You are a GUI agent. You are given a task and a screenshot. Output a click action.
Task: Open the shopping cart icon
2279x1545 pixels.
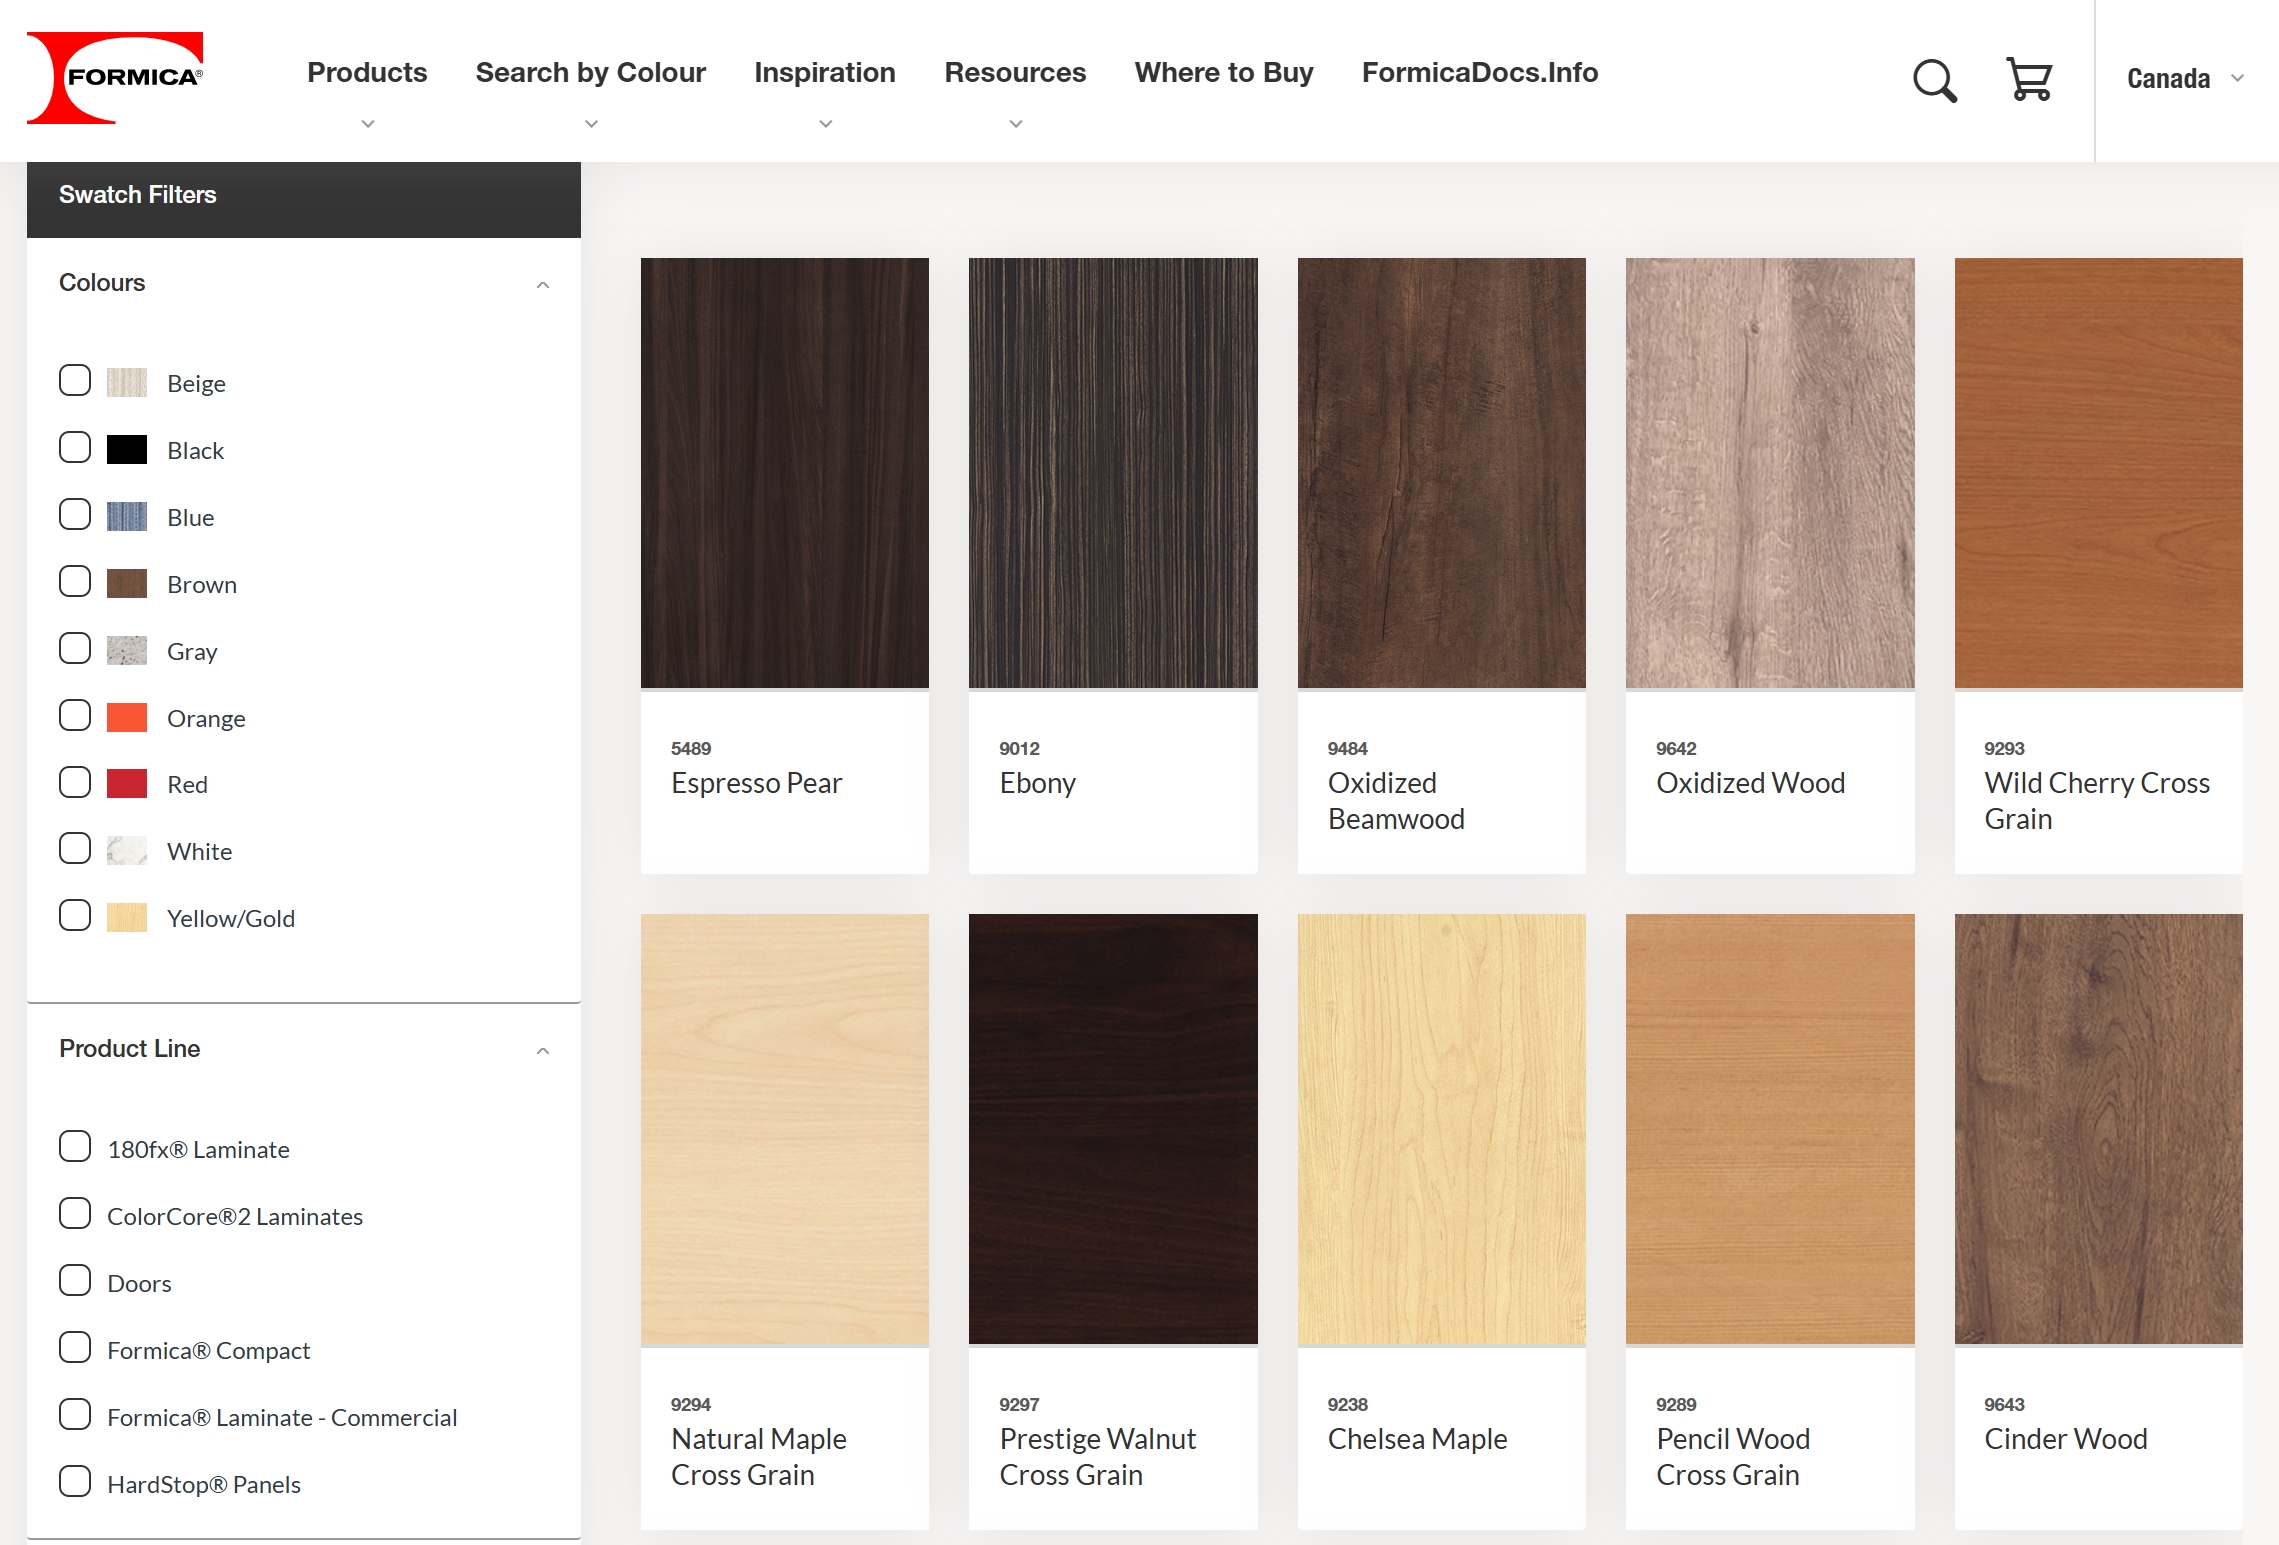click(2029, 79)
